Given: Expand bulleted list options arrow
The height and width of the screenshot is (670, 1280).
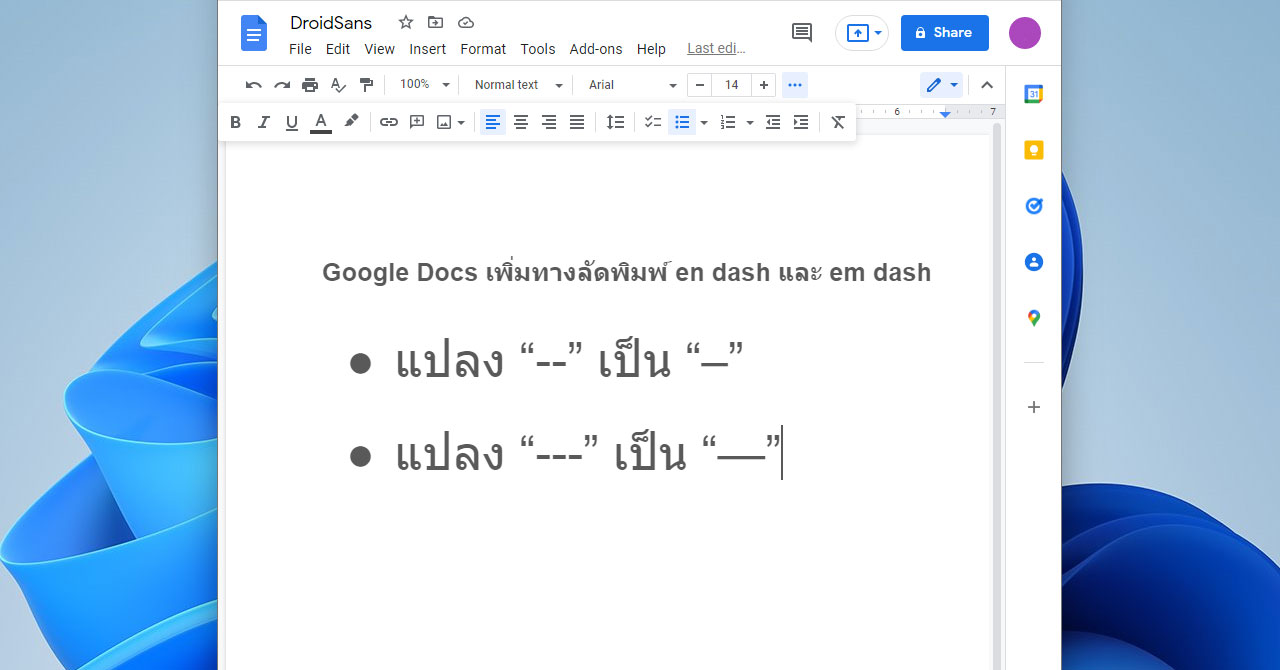Looking at the screenshot, I should pyautogui.click(x=704, y=122).
